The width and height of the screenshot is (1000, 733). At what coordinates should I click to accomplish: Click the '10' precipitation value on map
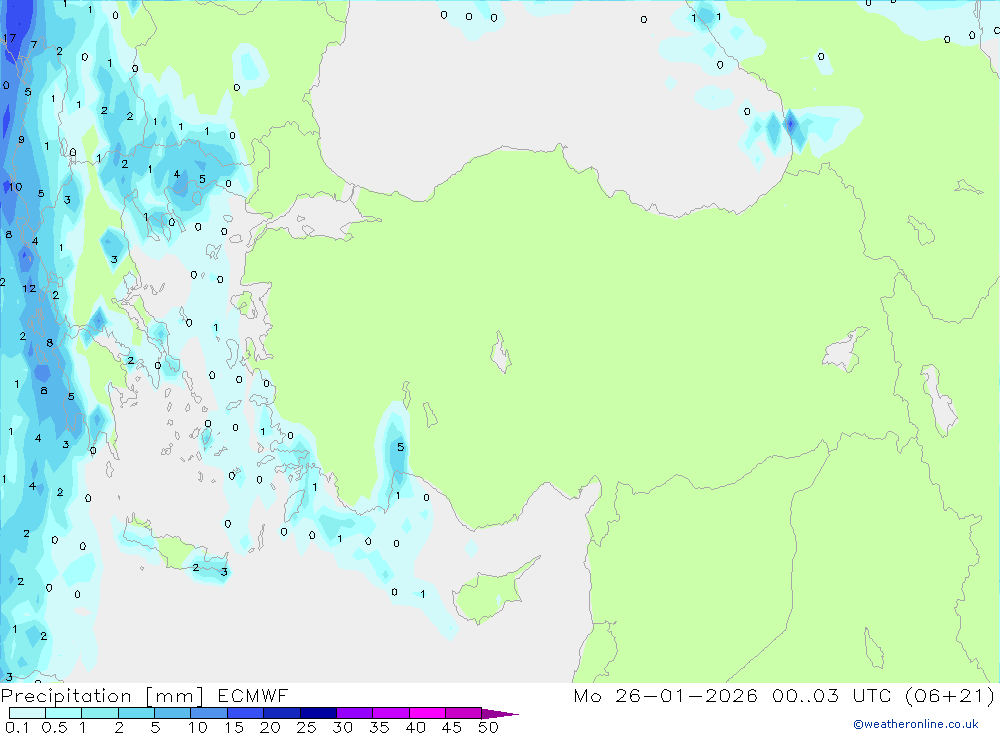coord(15,187)
